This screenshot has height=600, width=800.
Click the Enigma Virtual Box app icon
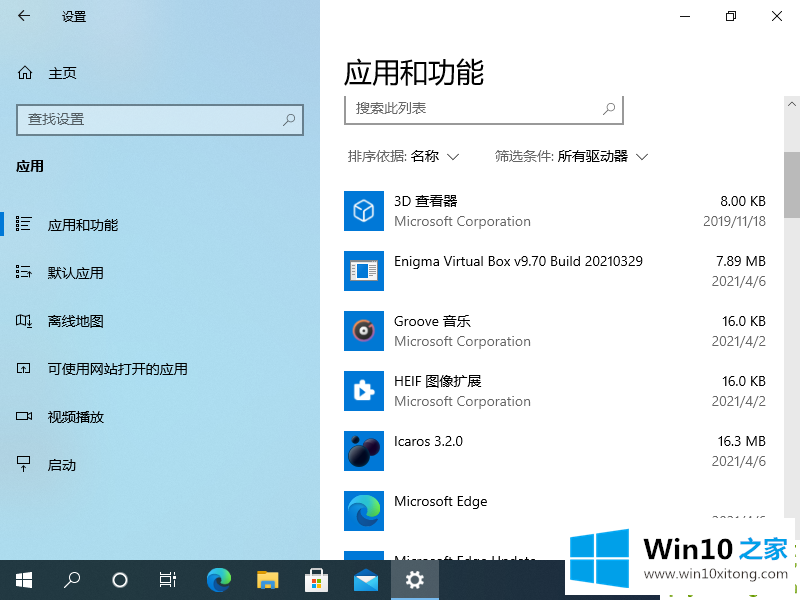[364, 271]
